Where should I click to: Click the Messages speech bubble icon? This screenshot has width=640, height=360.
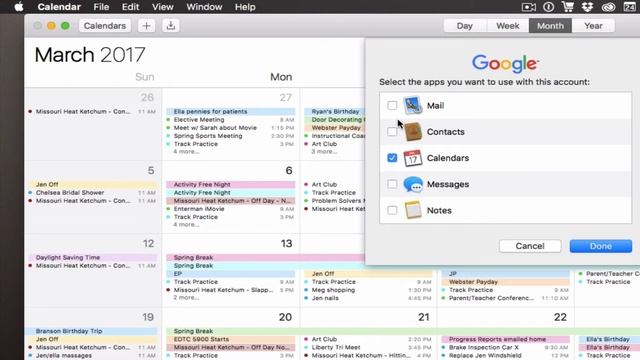(413, 184)
